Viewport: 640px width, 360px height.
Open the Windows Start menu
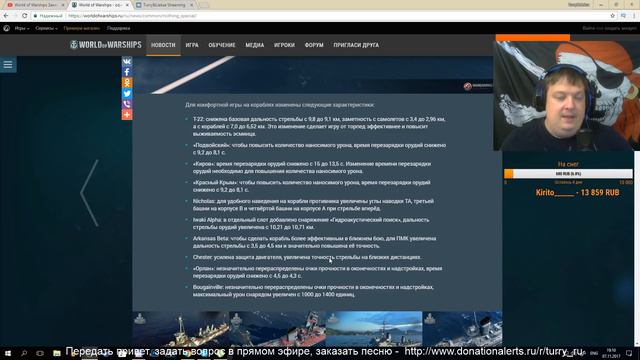[x=8, y=353]
